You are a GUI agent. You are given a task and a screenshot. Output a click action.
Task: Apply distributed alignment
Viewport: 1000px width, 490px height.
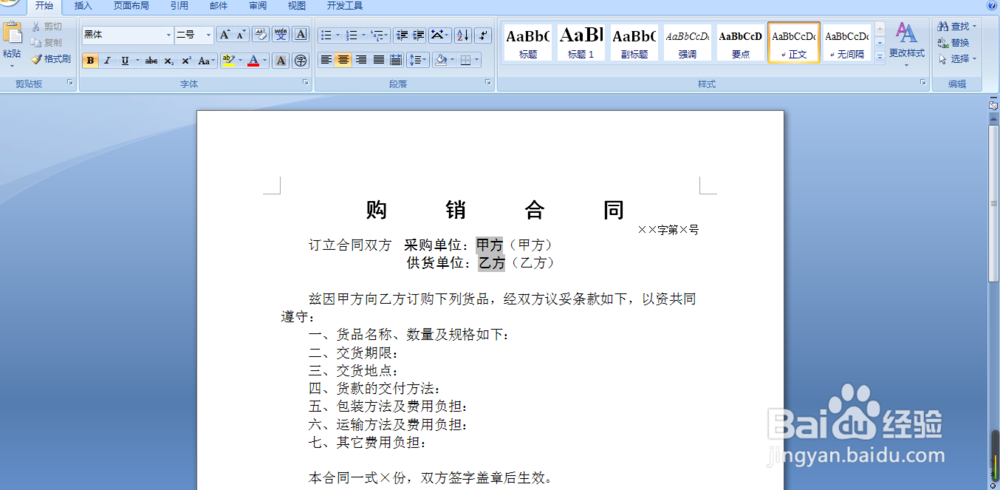[x=396, y=60]
